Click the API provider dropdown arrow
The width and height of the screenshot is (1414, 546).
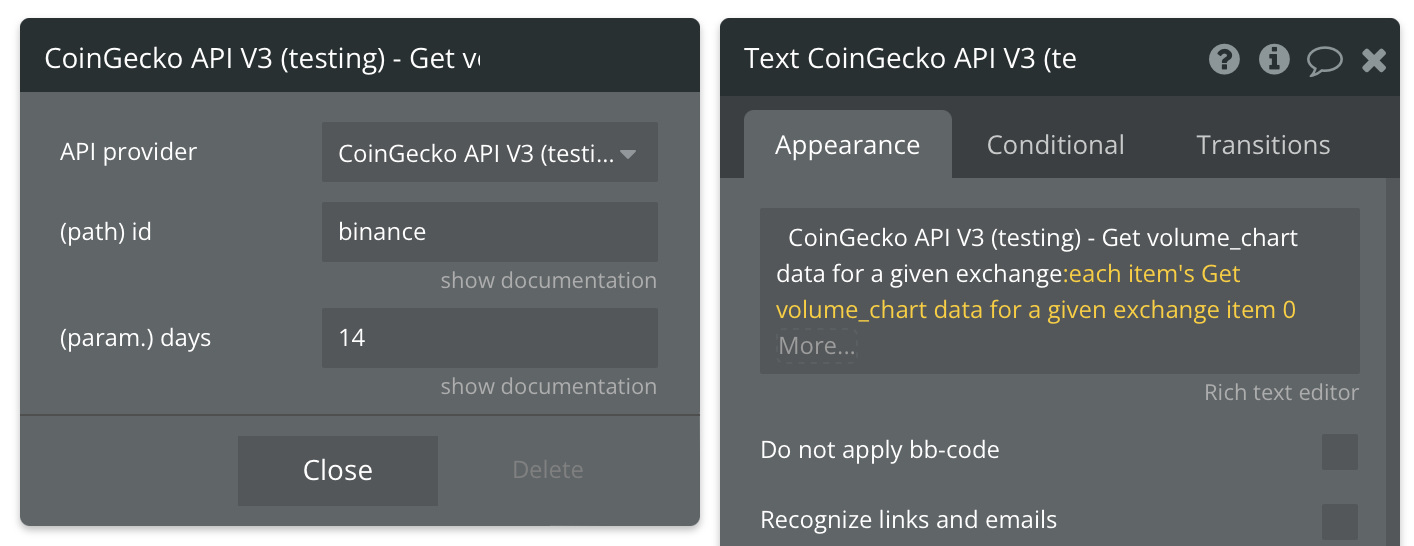point(628,154)
